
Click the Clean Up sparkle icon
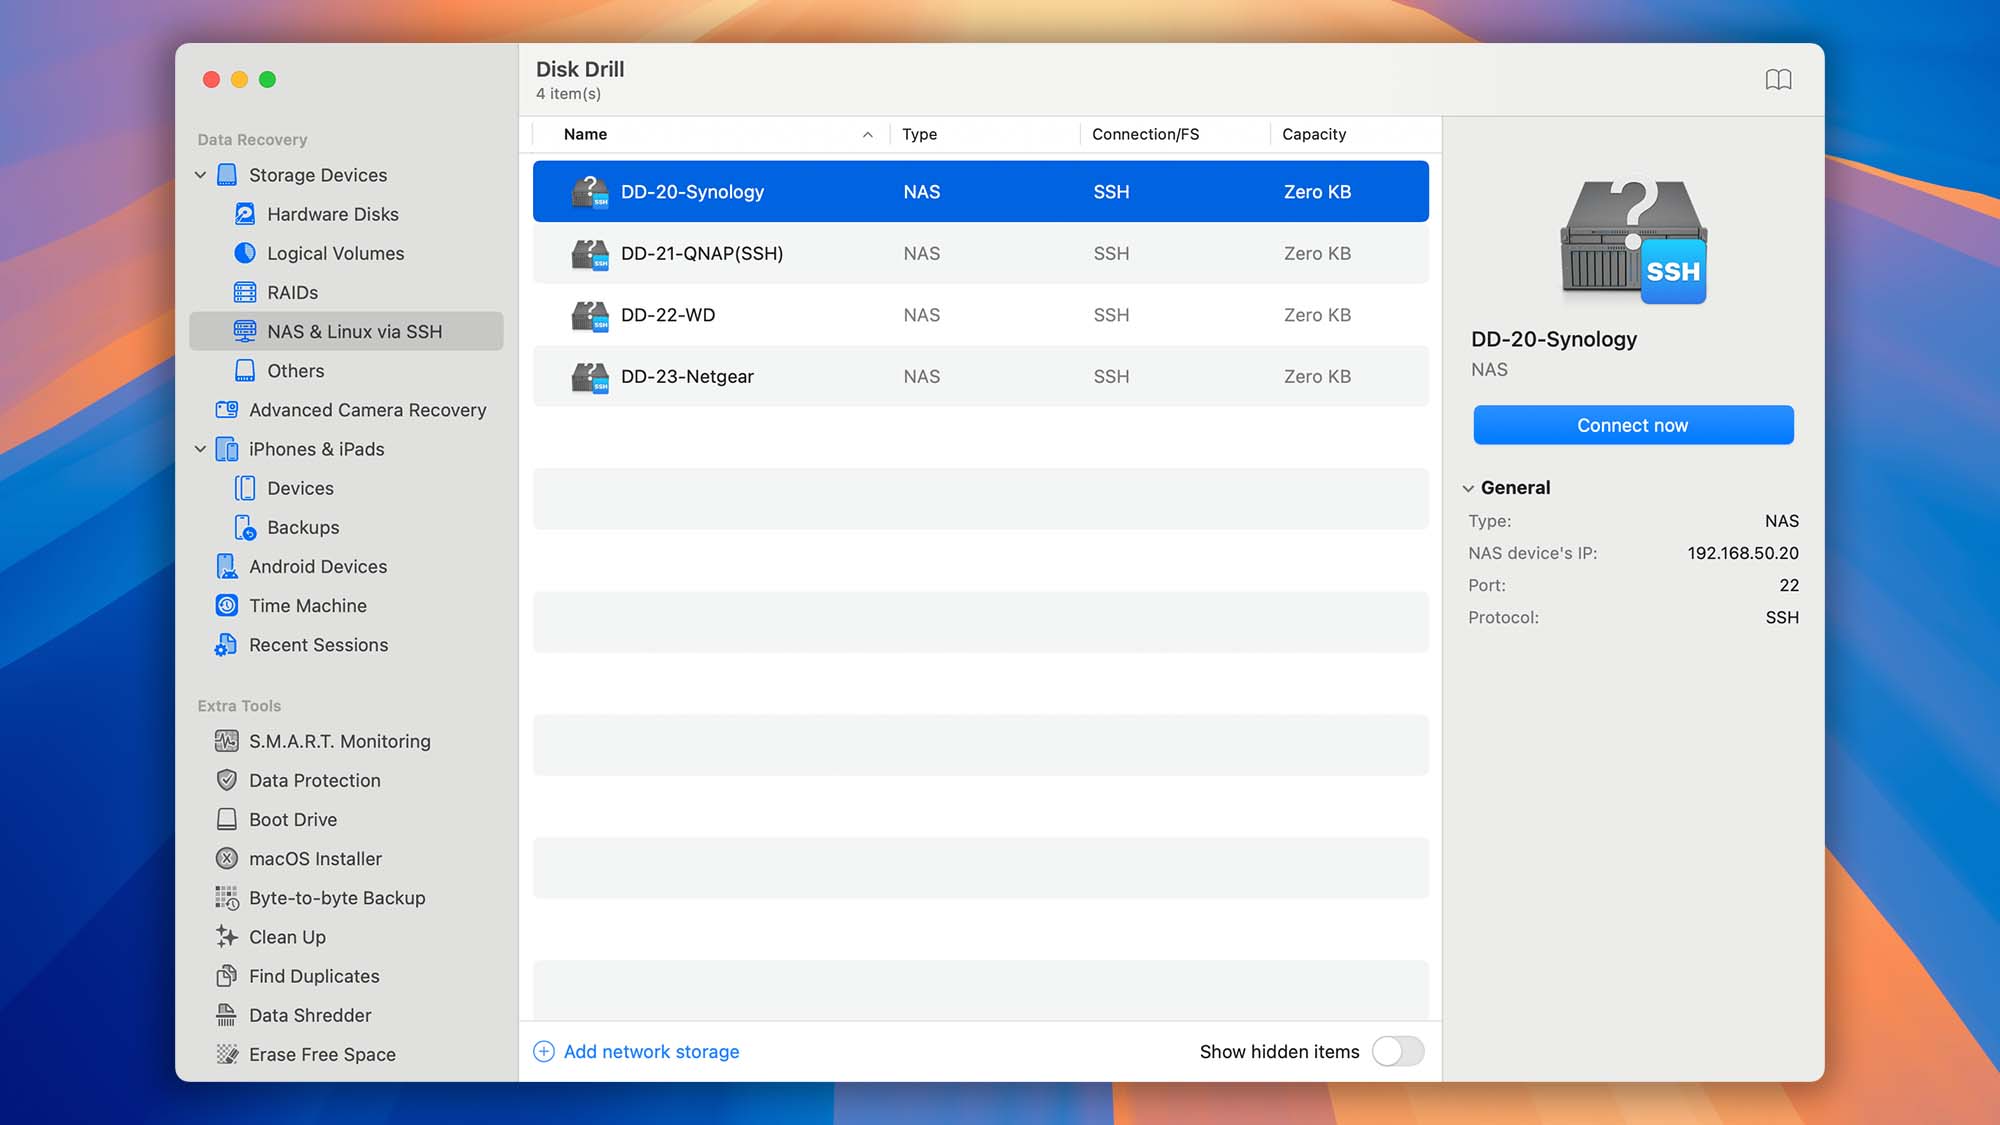[x=227, y=936]
